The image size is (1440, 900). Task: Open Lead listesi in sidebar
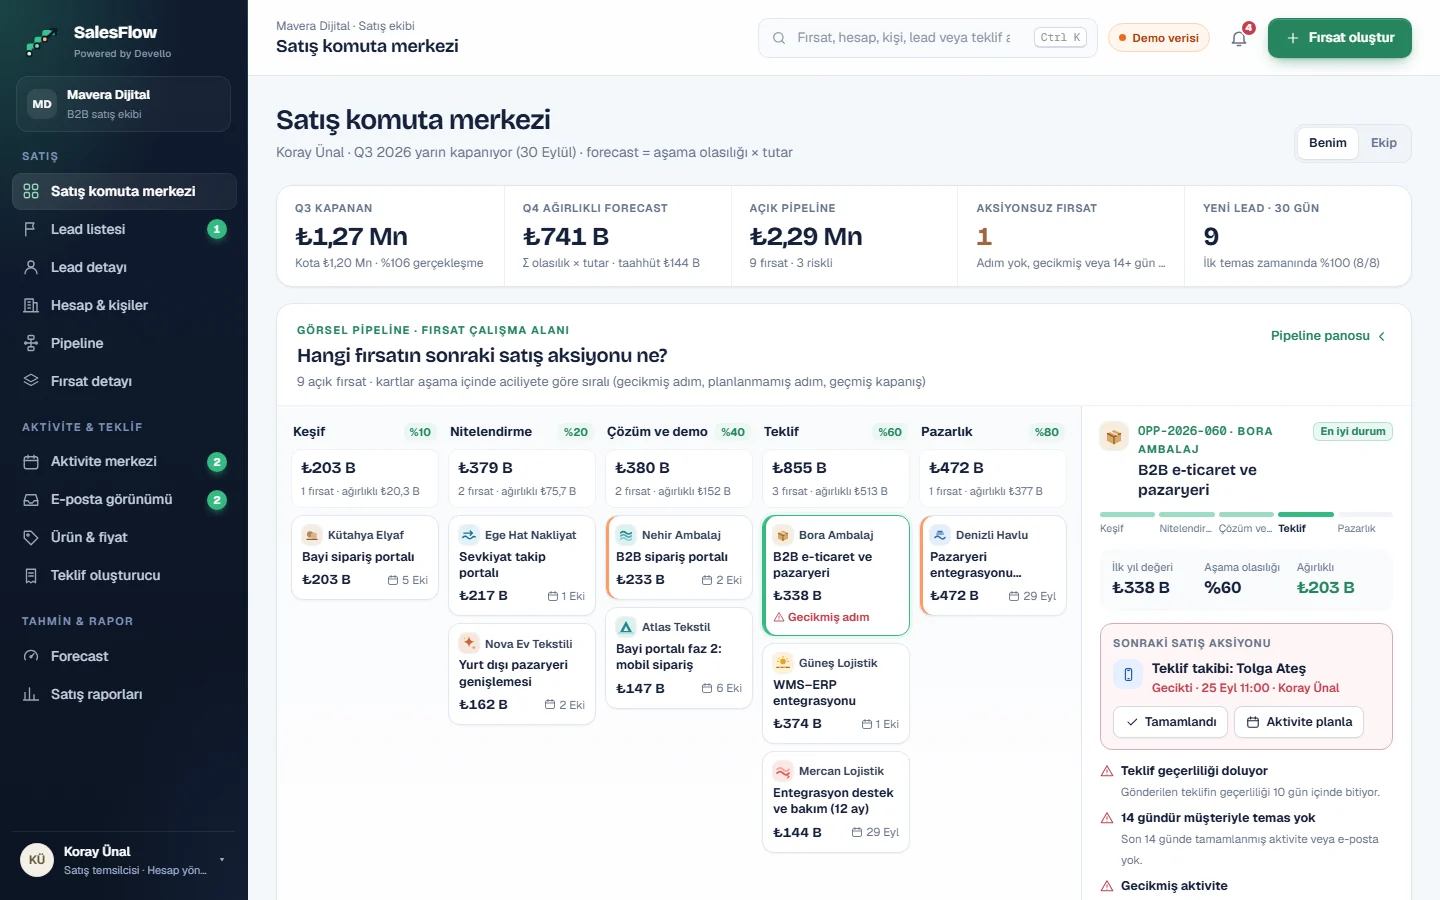click(124, 229)
